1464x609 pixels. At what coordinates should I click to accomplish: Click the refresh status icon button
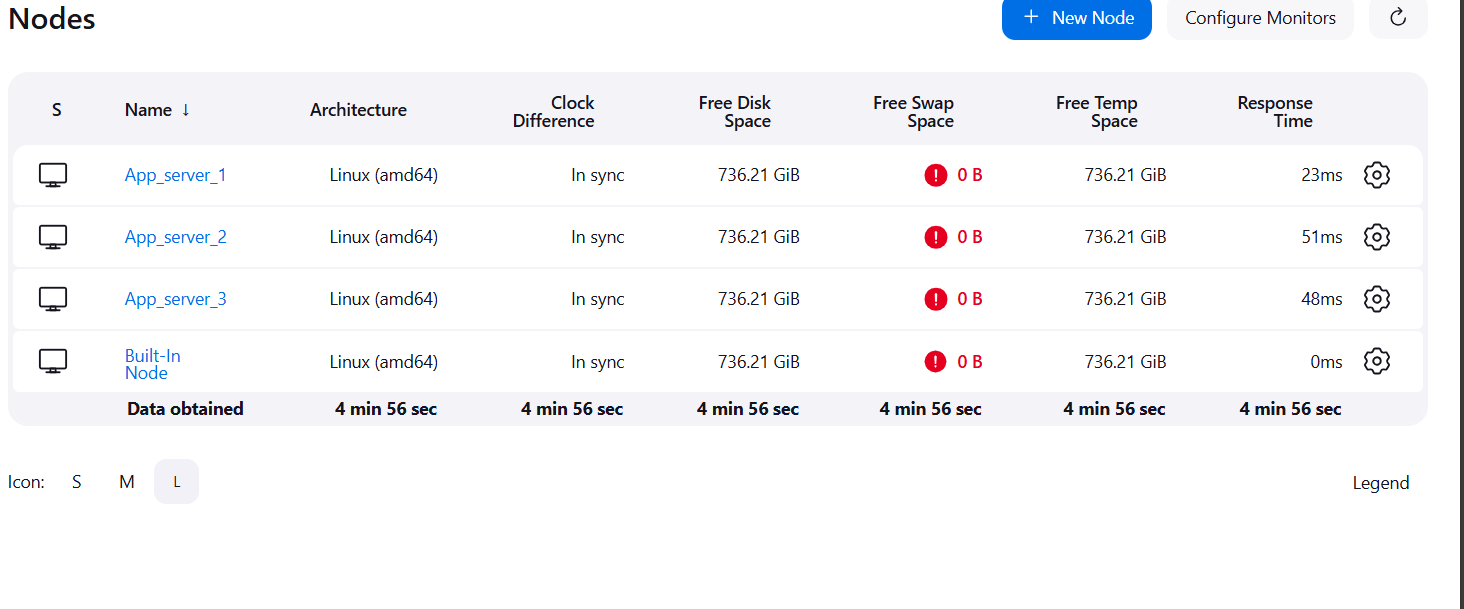(1398, 18)
